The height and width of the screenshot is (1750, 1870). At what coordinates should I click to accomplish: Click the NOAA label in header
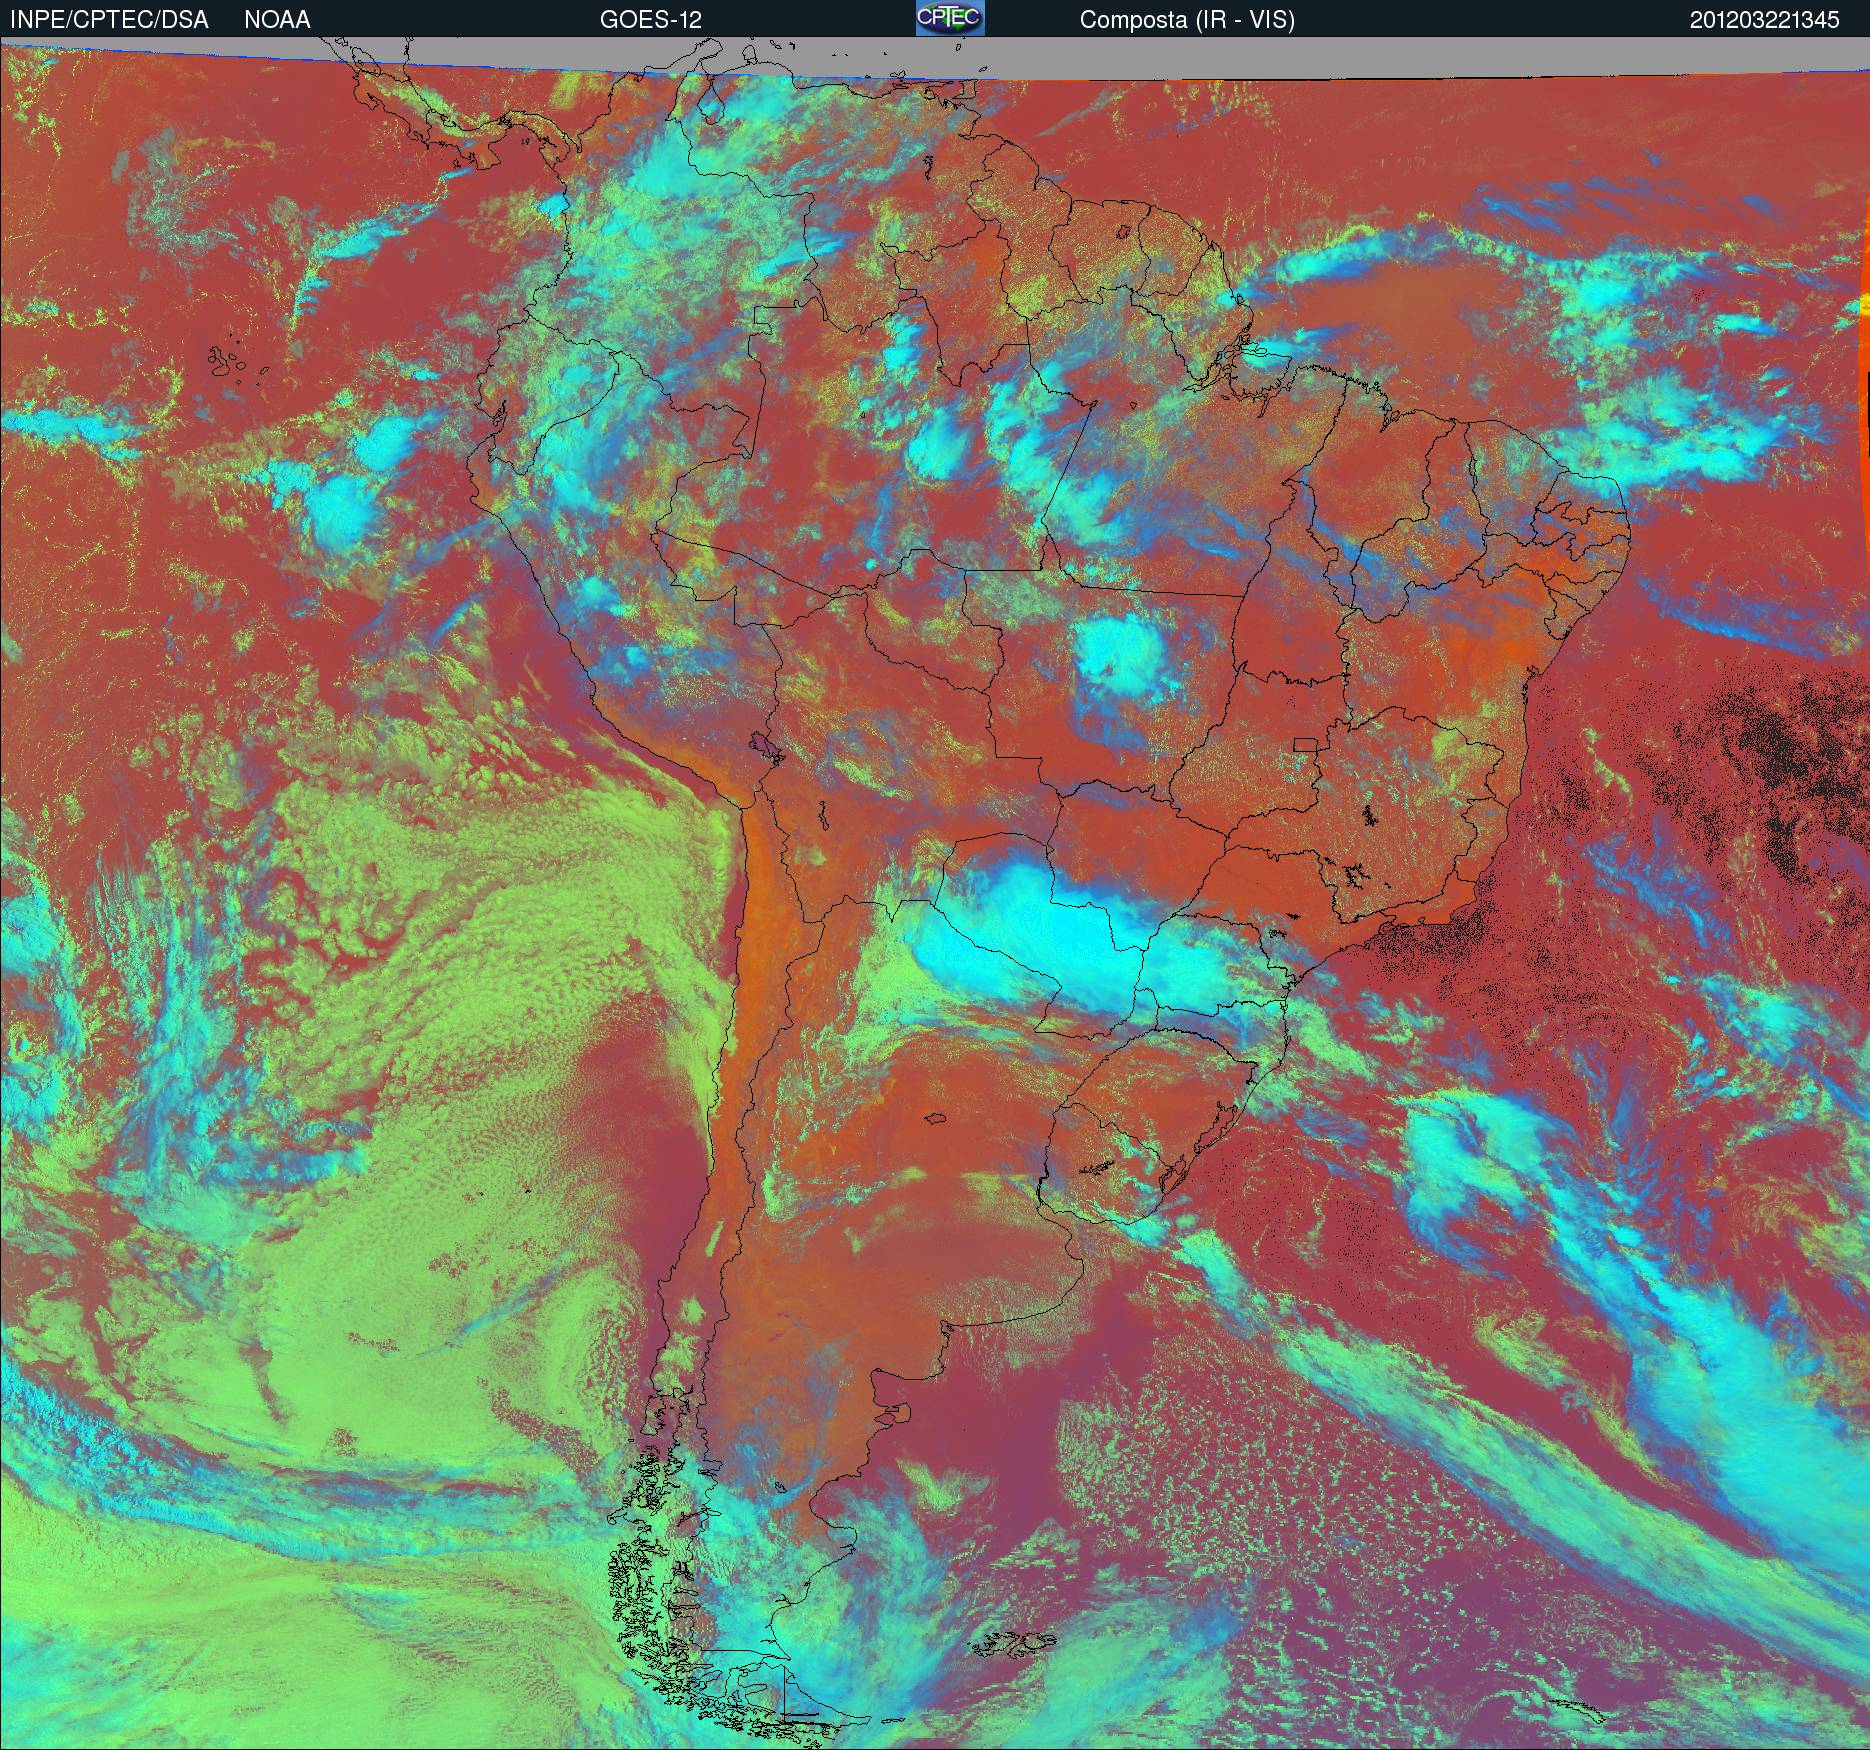(x=277, y=20)
